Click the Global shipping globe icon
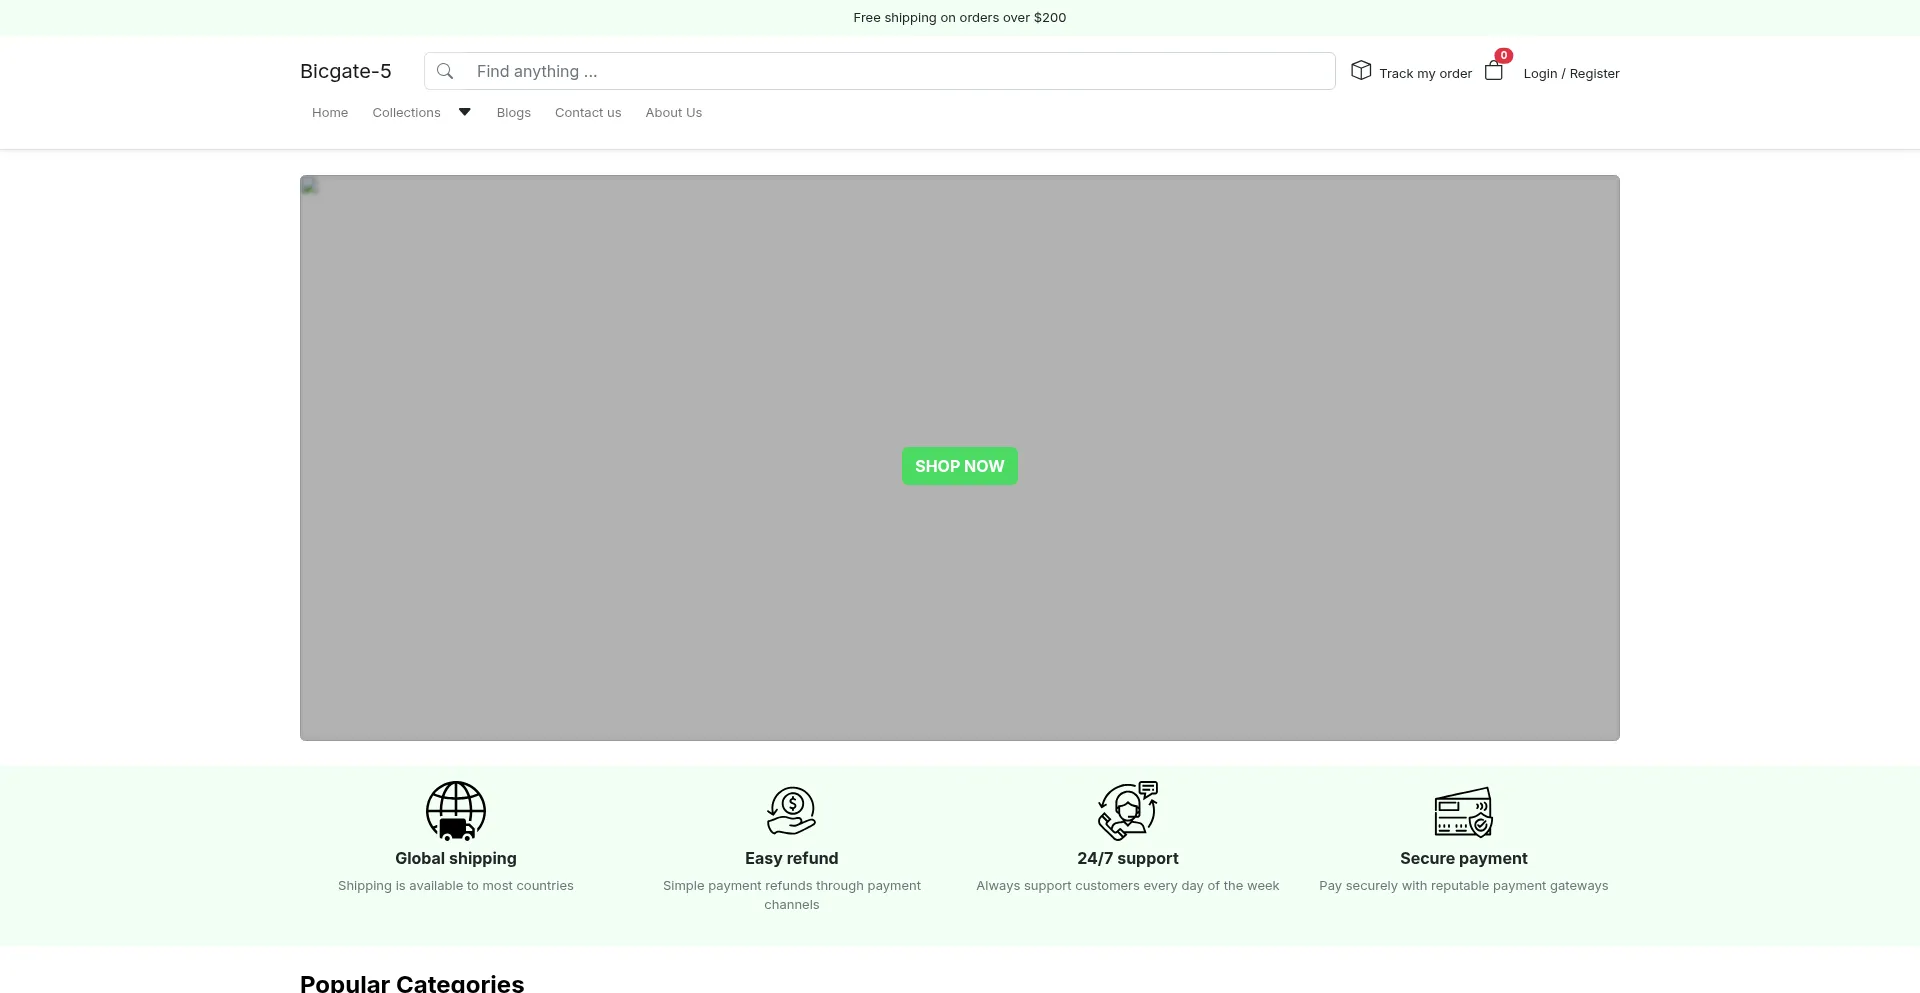This screenshot has width=1920, height=993. (455, 810)
